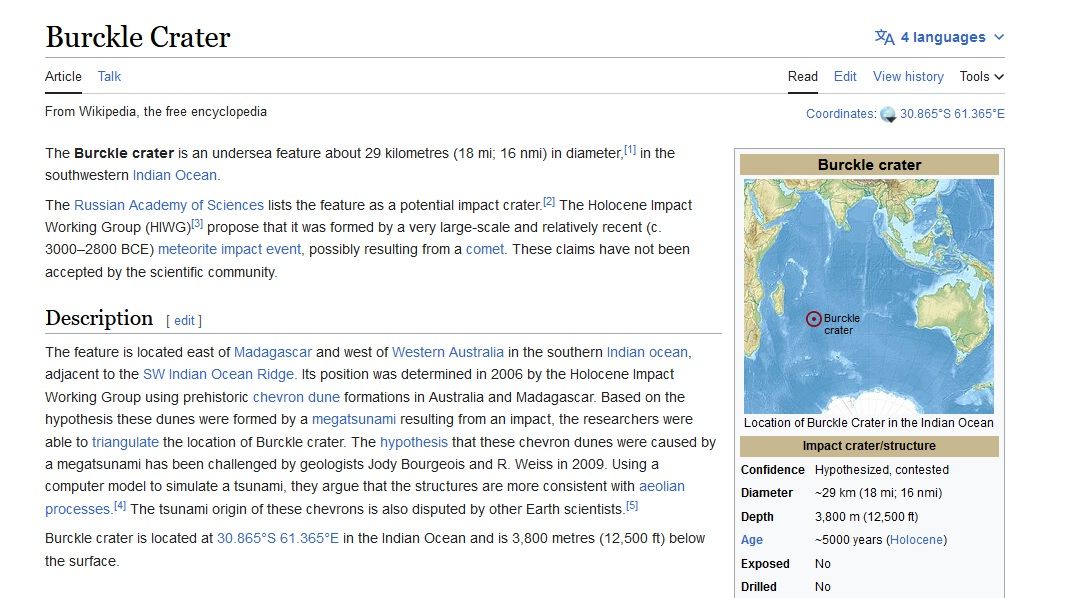Select the infobox title Burckle crater
This screenshot has height=598, width=1084.
(869, 165)
